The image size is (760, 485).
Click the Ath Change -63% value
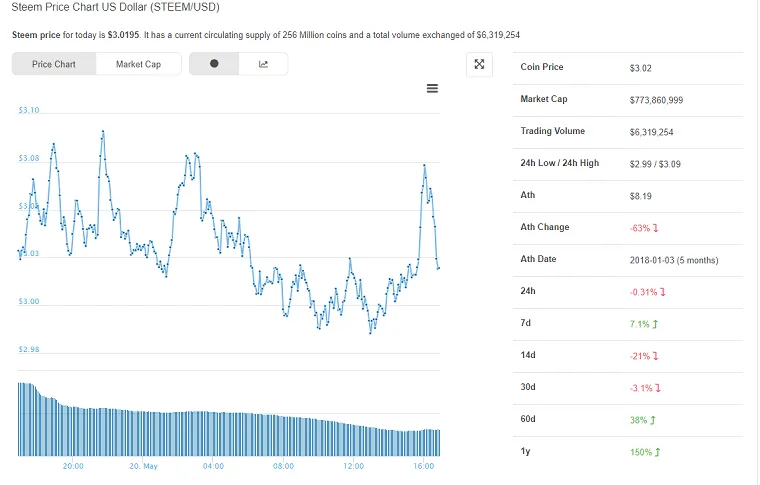coord(644,228)
